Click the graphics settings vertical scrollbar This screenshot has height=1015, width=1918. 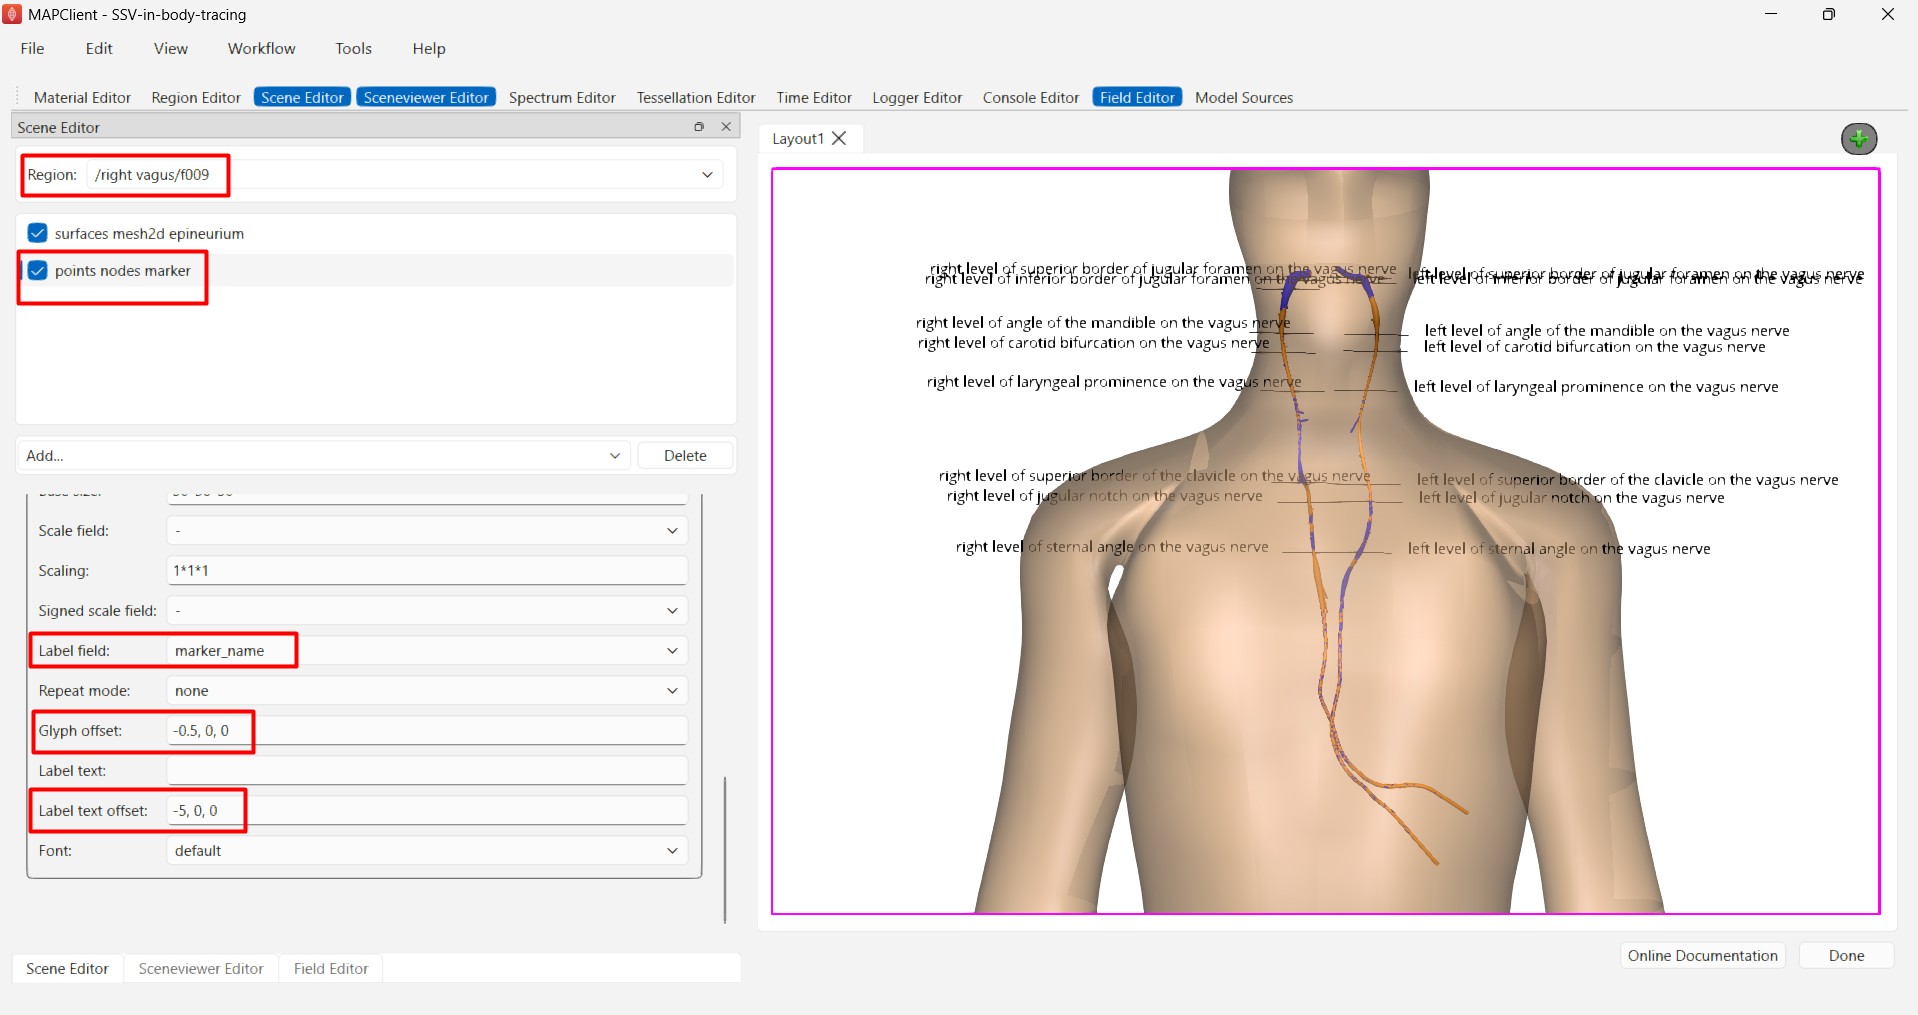725,849
